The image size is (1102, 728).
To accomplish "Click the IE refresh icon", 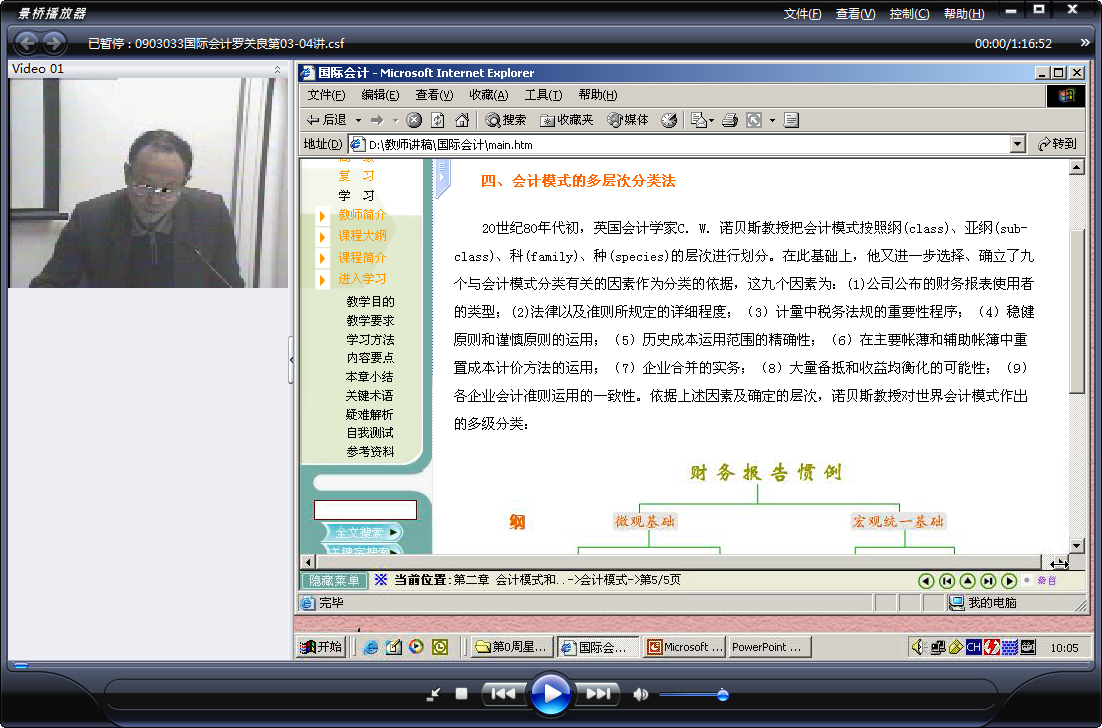I will tap(438, 120).
